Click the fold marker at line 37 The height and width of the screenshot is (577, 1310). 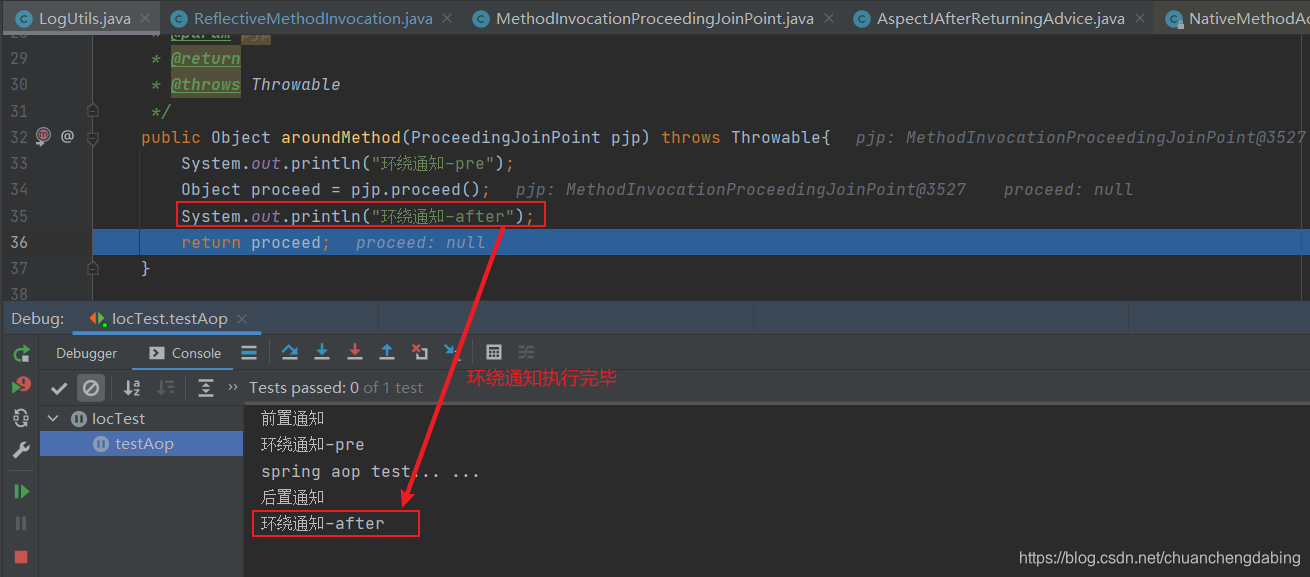click(x=93, y=268)
